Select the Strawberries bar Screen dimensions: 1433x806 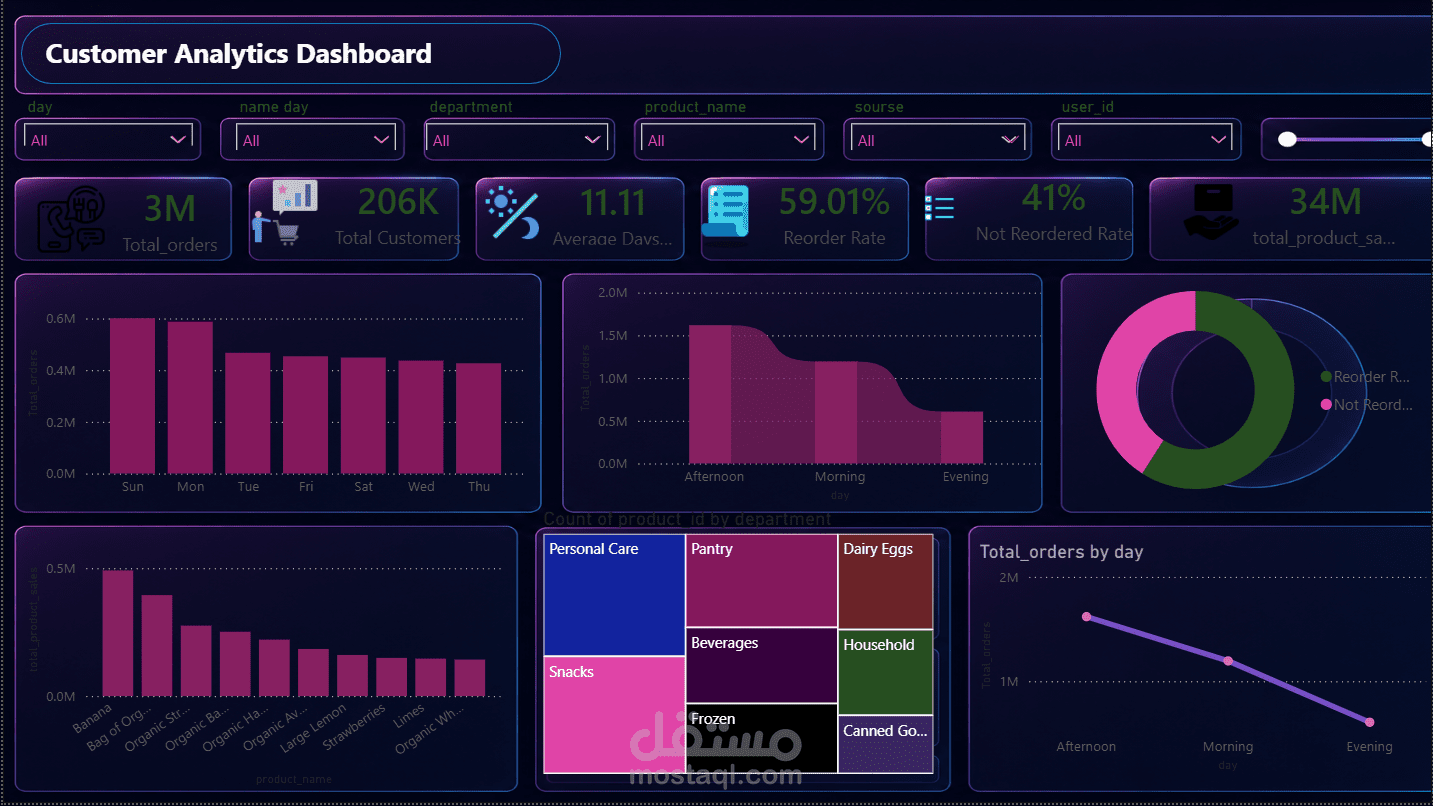point(391,677)
